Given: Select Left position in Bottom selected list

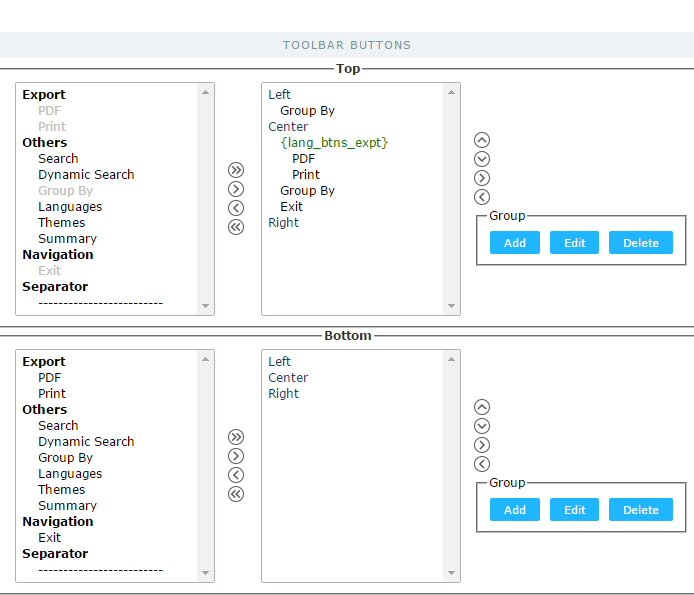Looking at the screenshot, I should click(279, 361).
